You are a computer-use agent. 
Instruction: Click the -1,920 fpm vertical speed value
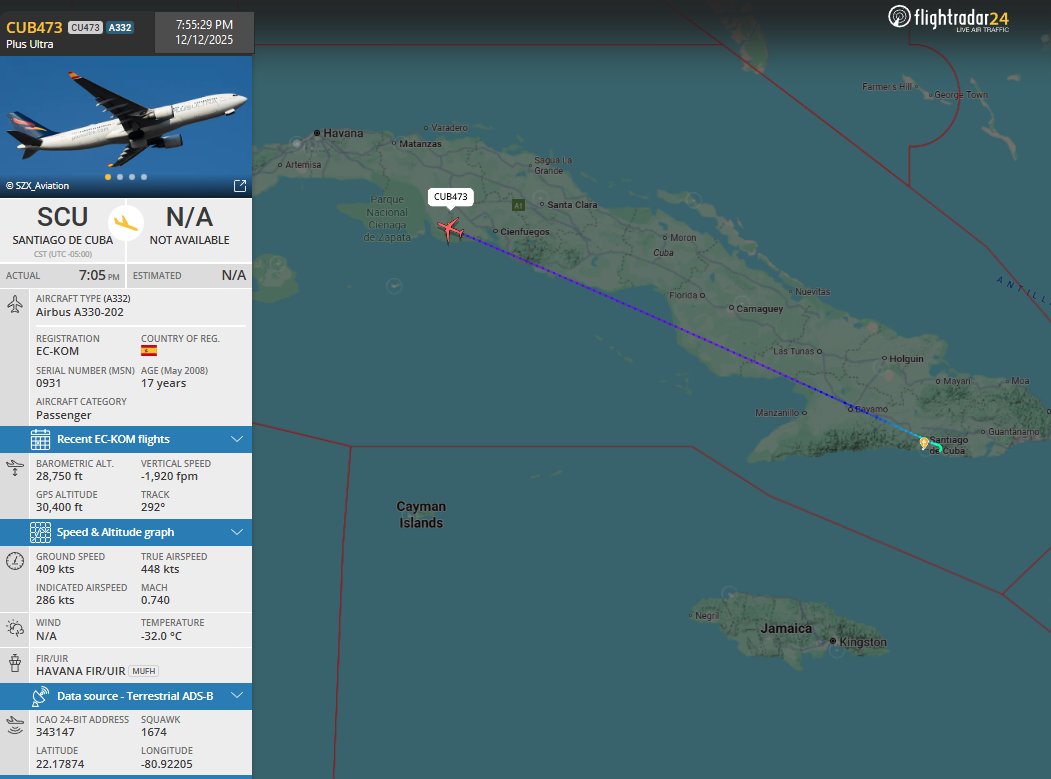click(x=170, y=477)
